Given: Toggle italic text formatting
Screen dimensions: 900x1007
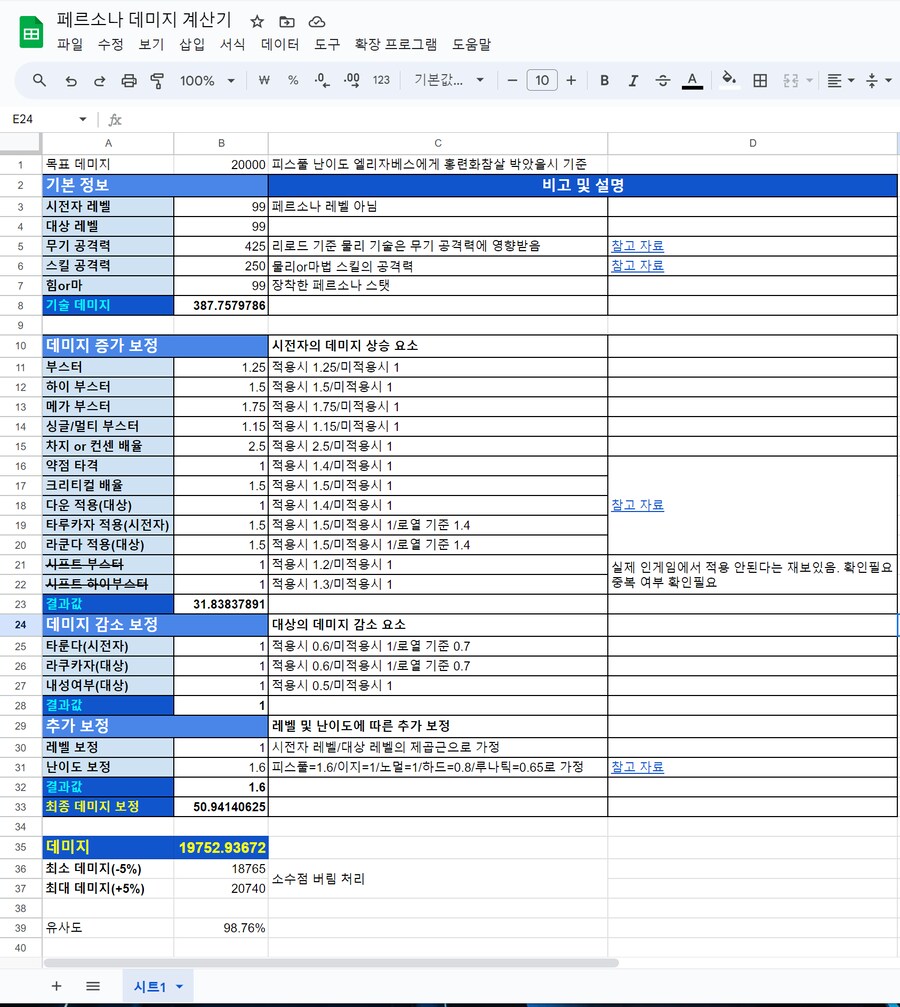Looking at the screenshot, I should pyautogui.click(x=633, y=81).
